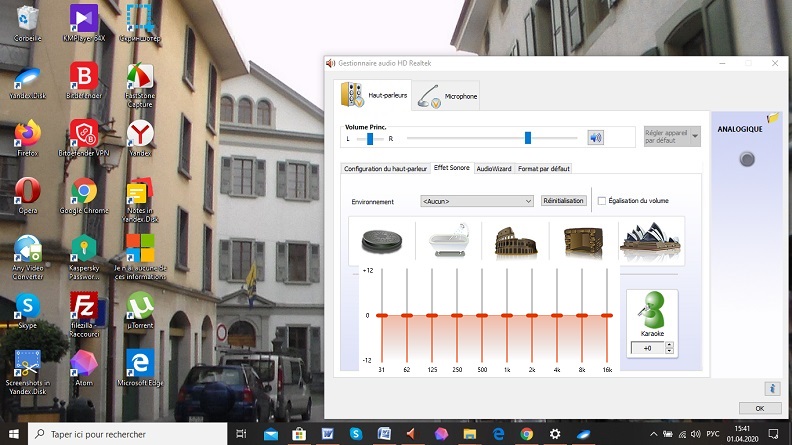Screen dimensions: 792x445
Task: Click the OK button
Action: click(x=760, y=408)
